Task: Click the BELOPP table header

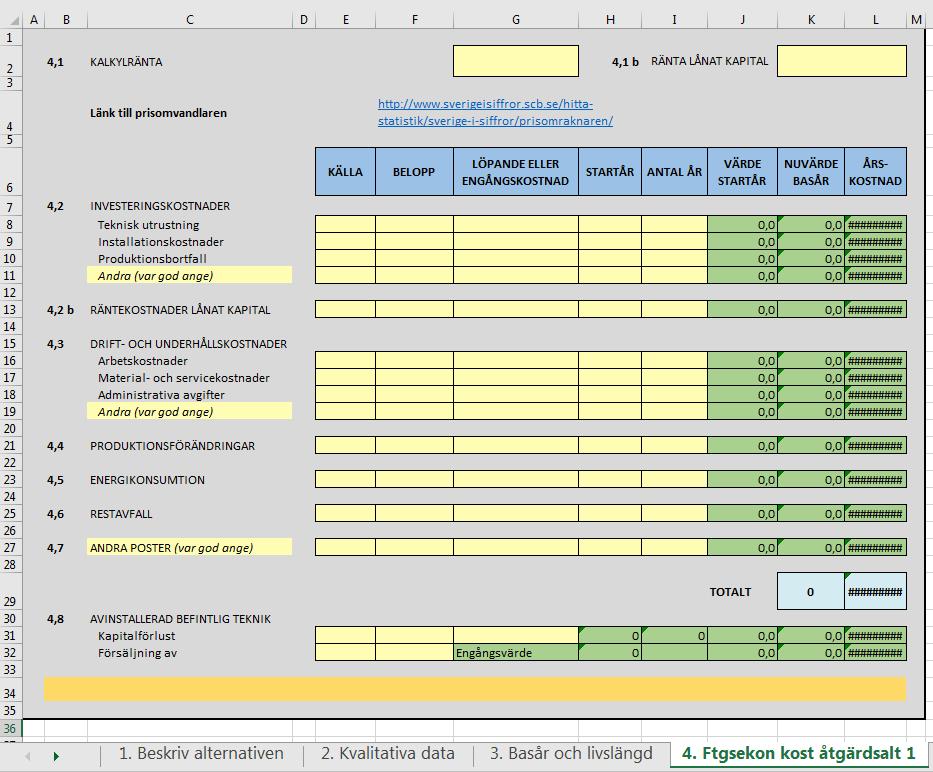Action: [x=414, y=171]
